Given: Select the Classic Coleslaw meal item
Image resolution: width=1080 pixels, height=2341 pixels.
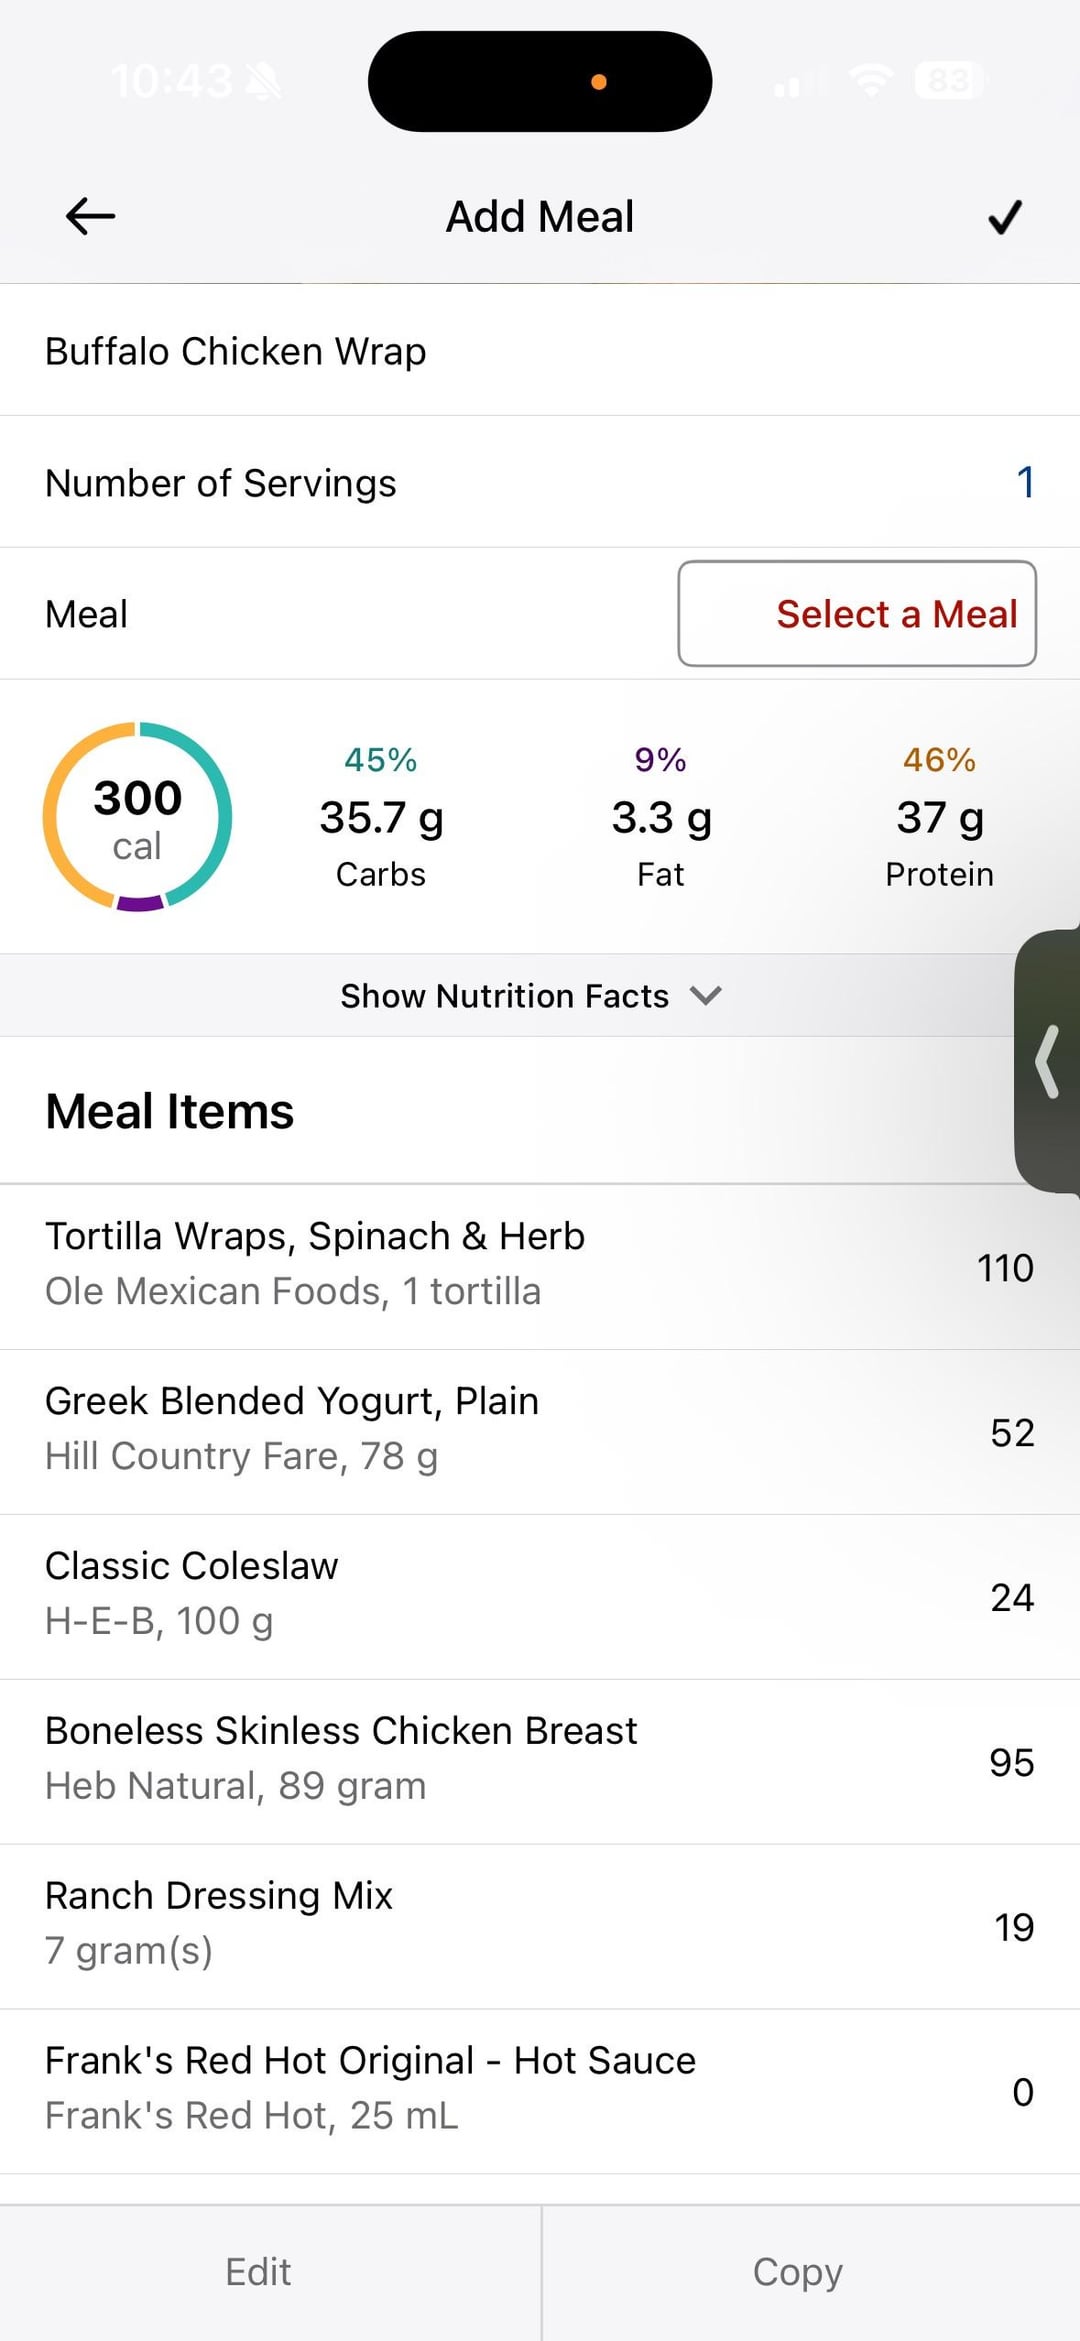Looking at the screenshot, I should [x=540, y=1596].
